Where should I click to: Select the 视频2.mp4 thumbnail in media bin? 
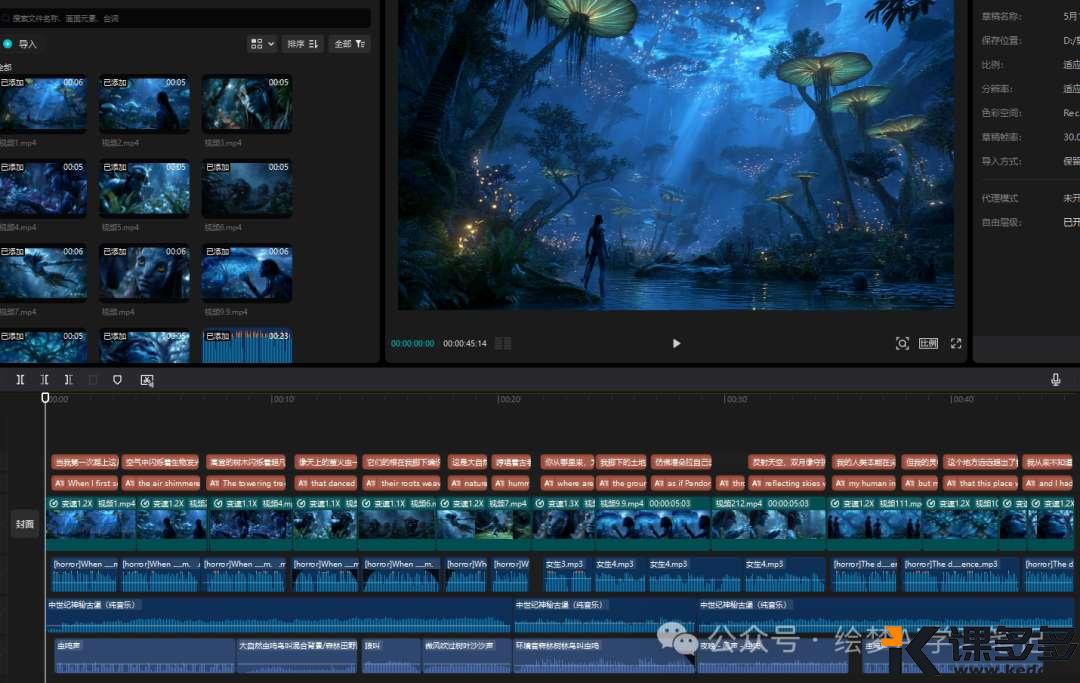pyautogui.click(x=144, y=103)
